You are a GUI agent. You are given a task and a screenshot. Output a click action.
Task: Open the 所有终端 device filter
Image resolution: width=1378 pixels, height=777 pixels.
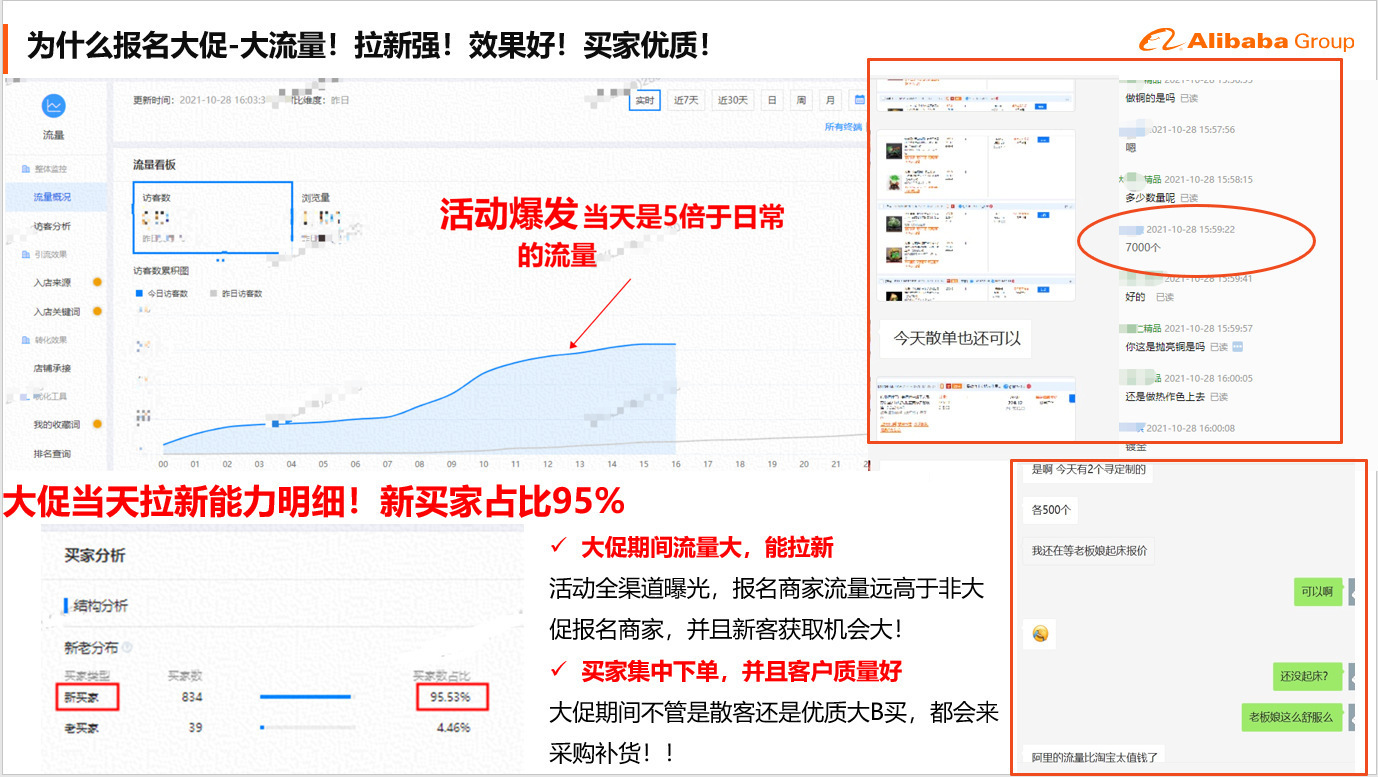(x=842, y=127)
